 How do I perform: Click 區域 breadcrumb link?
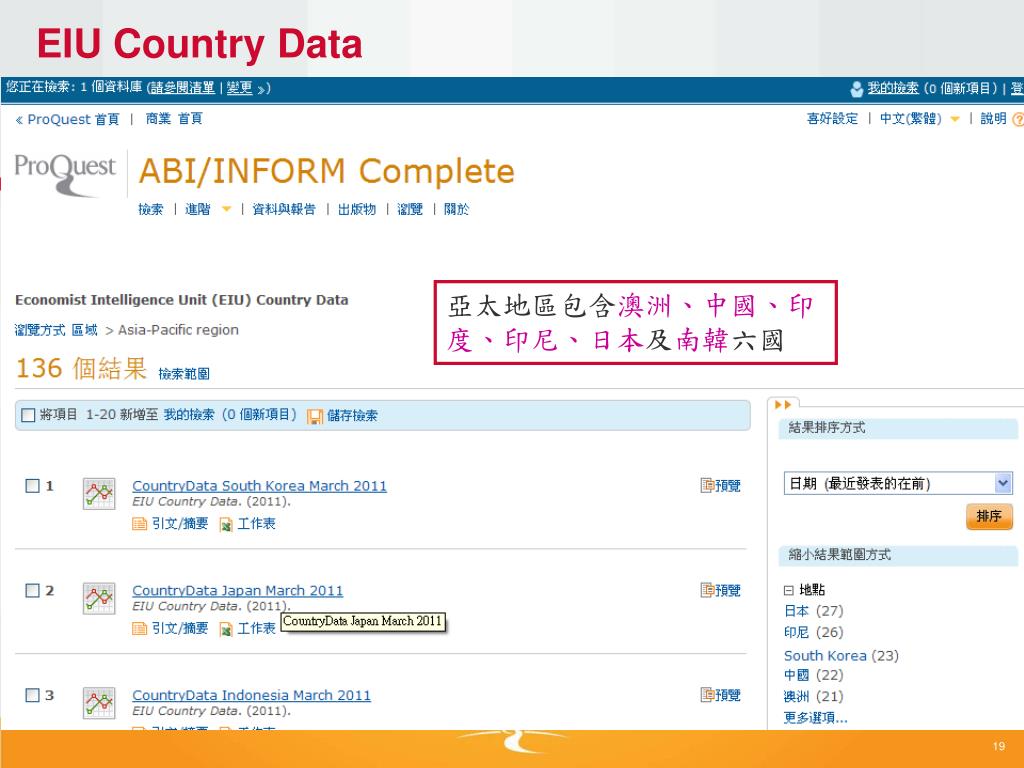point(84,330)
